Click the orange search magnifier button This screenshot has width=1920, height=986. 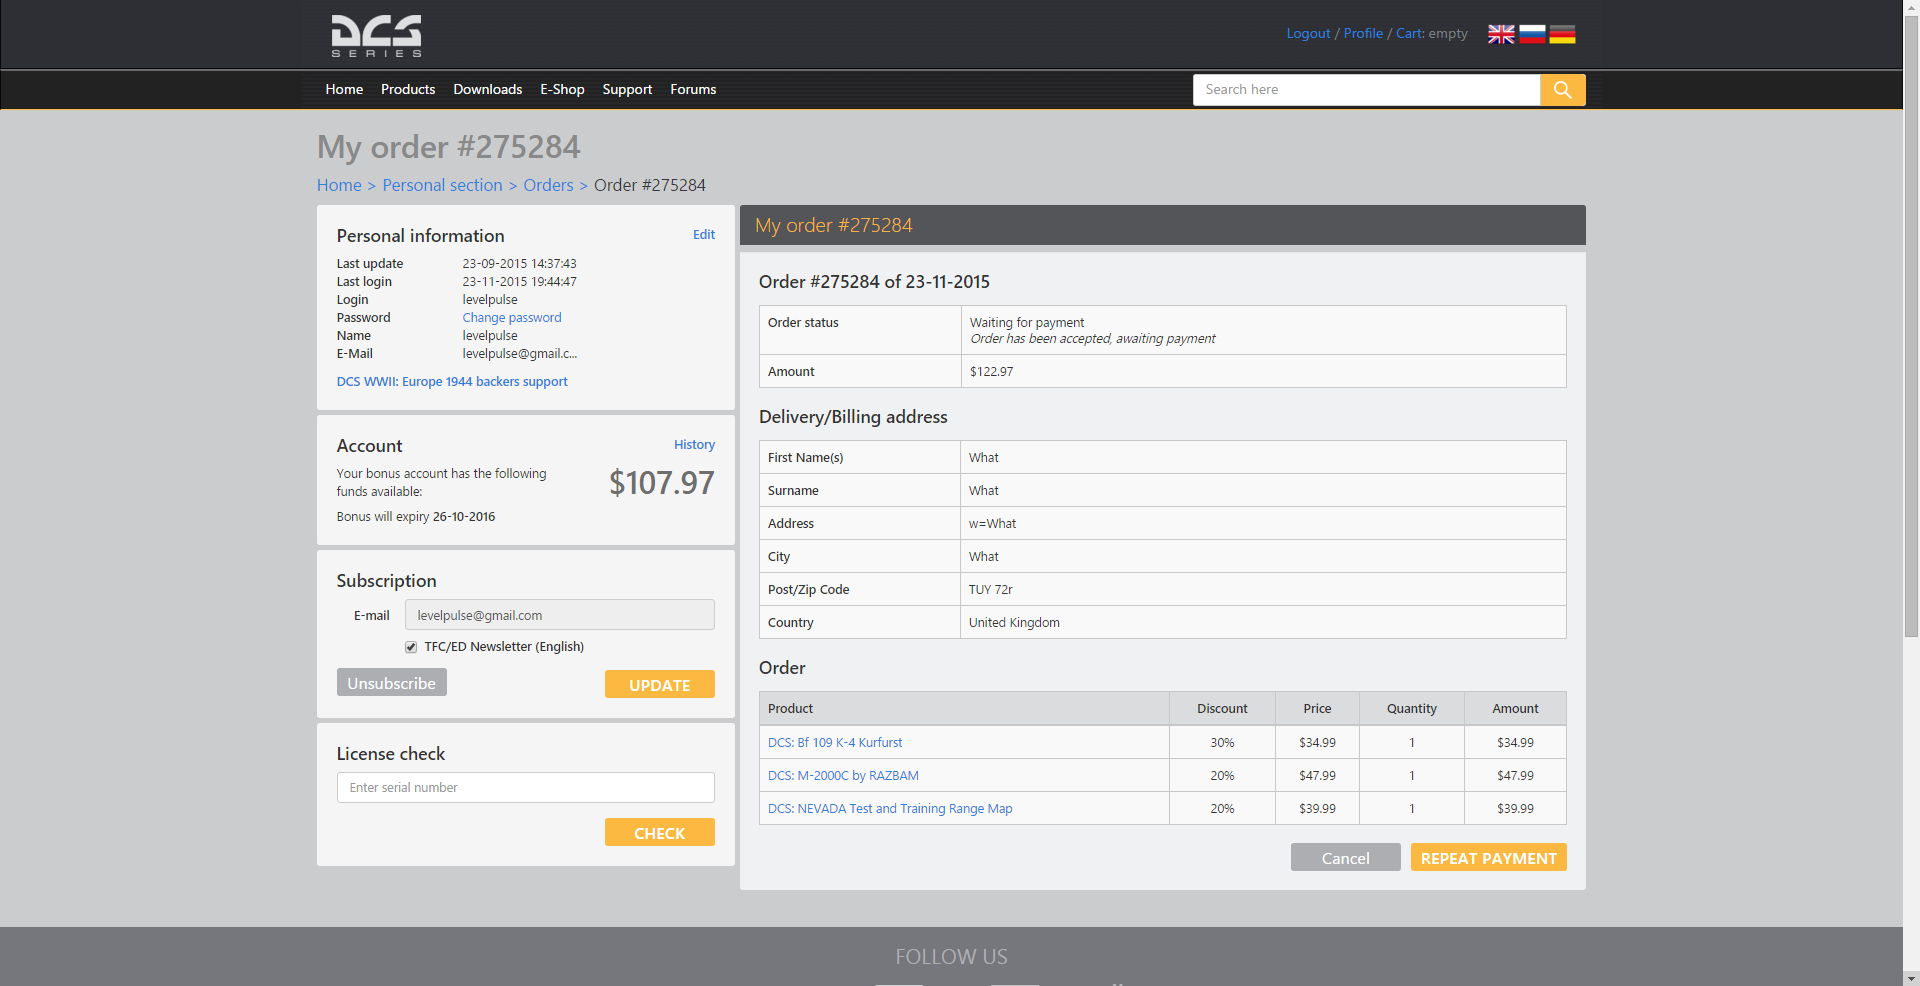[x=1563, y=90]
